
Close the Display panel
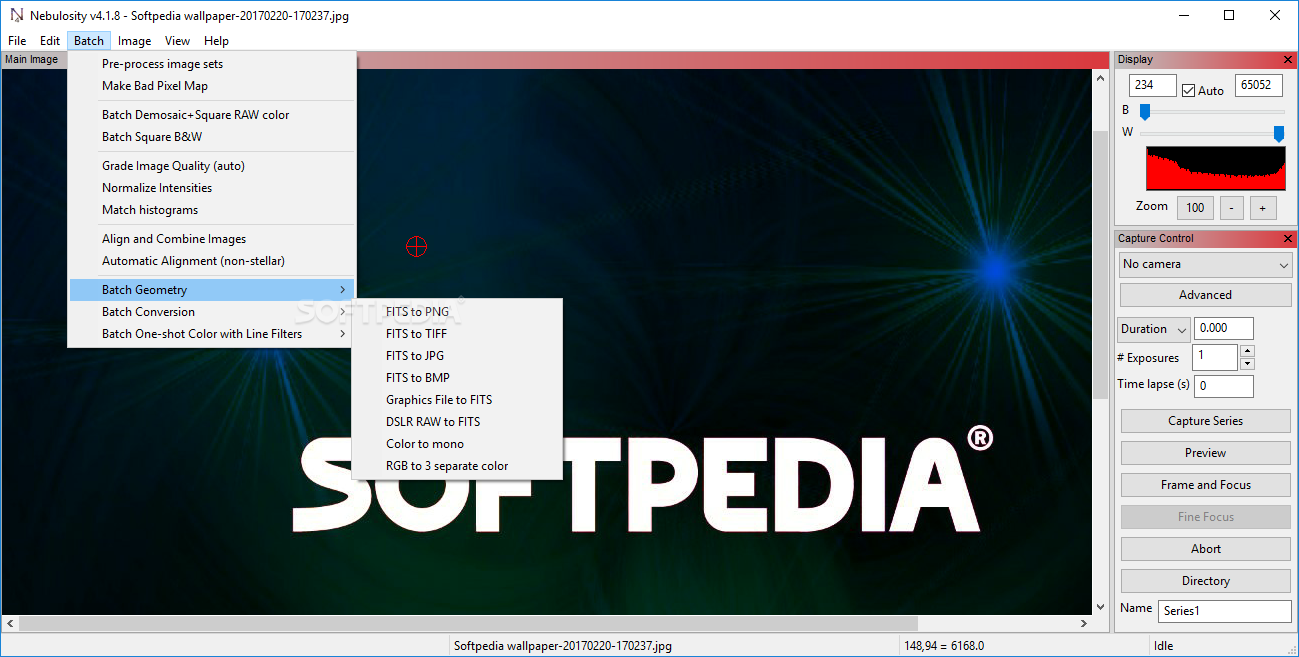coord(1288,60)
